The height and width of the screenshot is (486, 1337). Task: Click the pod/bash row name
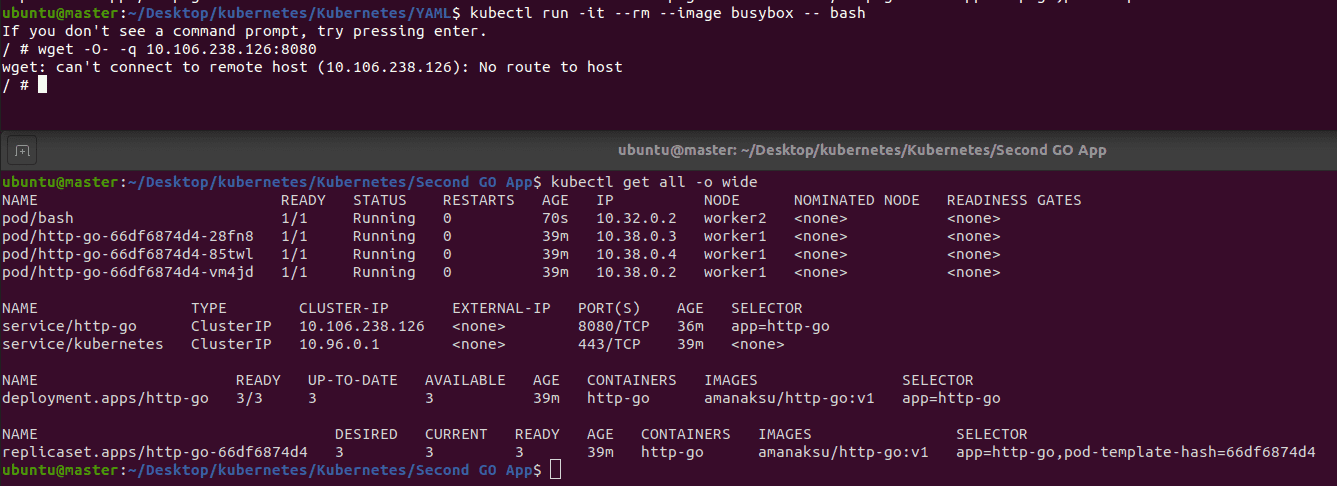[x=38, y=218]
